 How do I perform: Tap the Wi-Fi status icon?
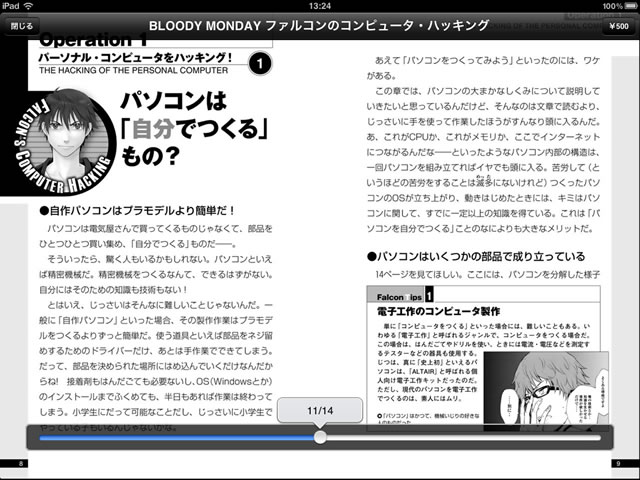(x=28, y=6)
